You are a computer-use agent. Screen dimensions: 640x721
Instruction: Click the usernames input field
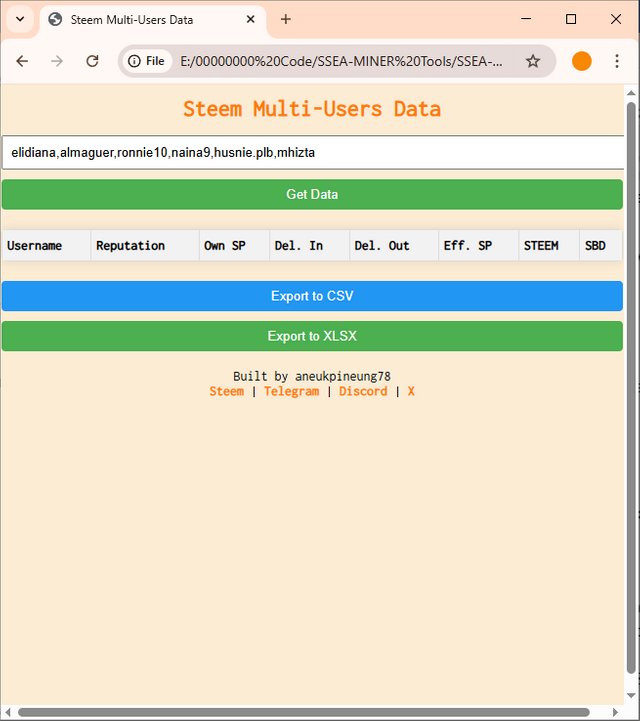[x=313, y=153]
